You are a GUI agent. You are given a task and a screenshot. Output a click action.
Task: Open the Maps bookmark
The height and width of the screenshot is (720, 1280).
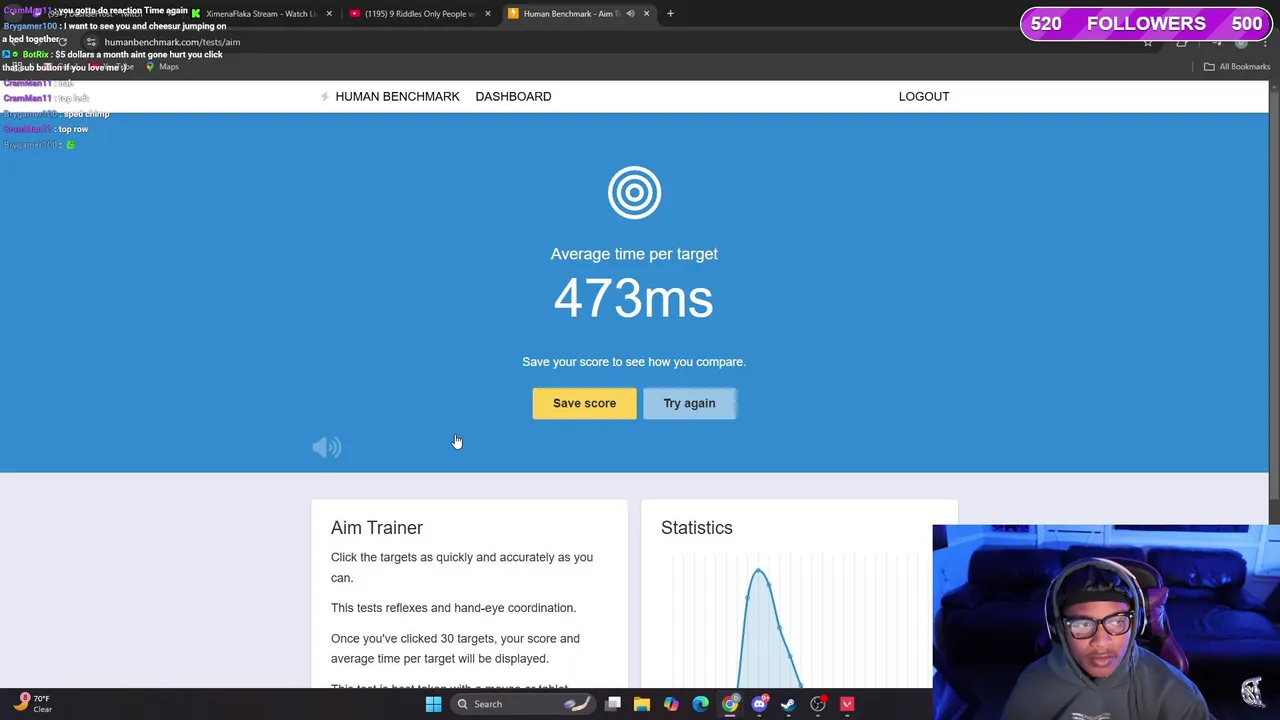(162, 67)
